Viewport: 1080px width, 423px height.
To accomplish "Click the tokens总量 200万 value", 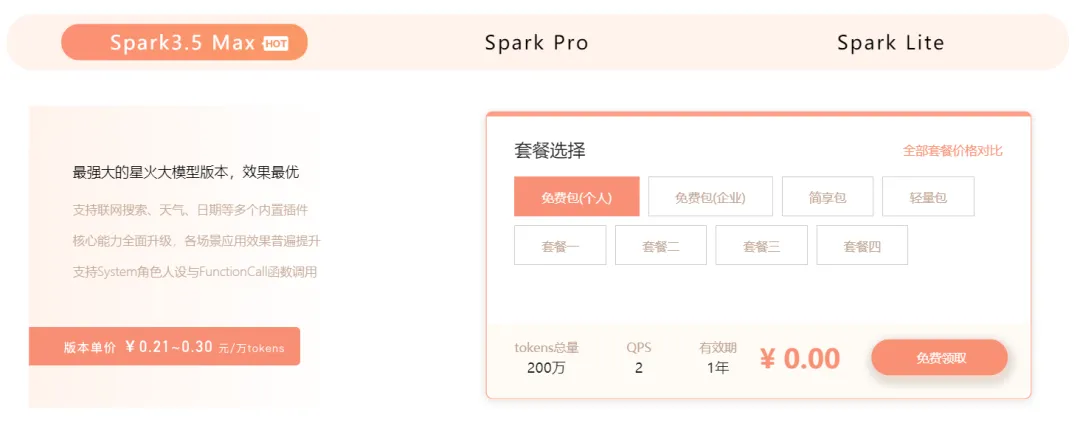I will click(x=546, y=368).
